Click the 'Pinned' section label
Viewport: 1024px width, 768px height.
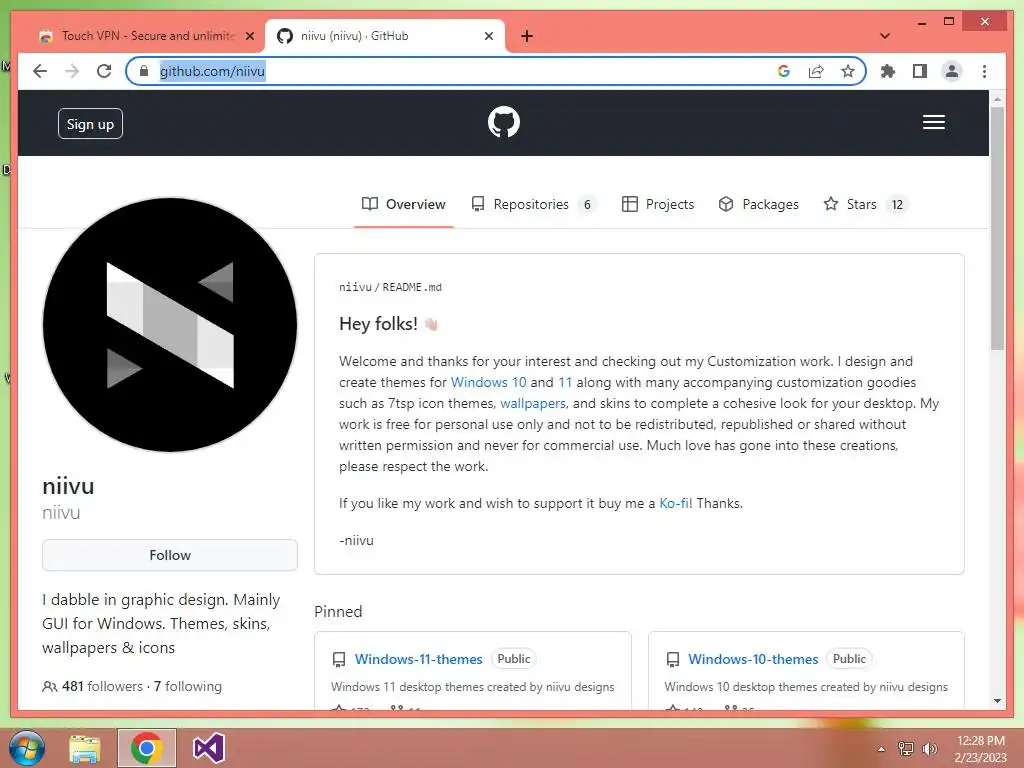click(x=338, y=611)
